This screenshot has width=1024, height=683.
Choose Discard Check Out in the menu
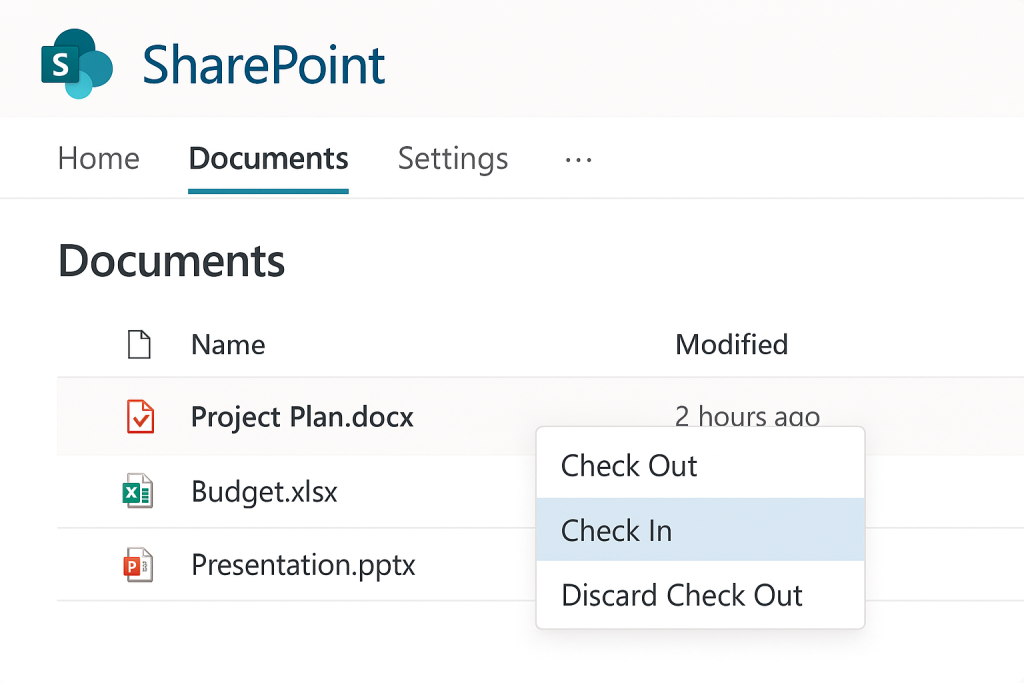(x=682, y=596)
